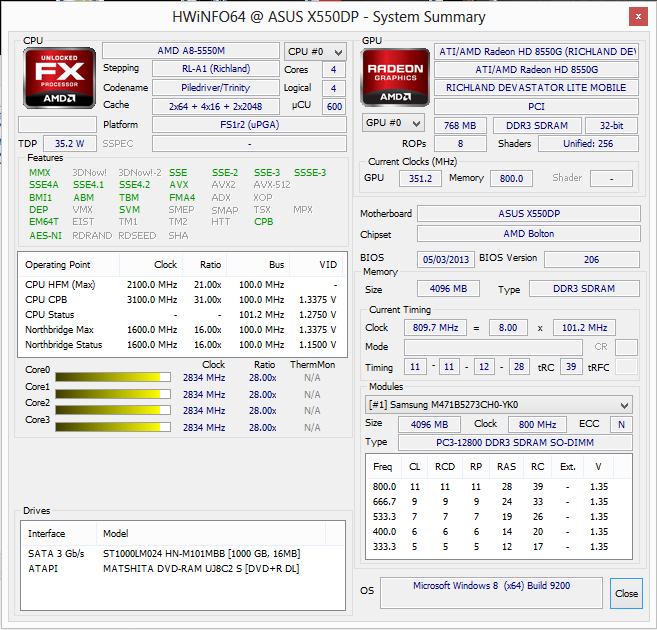The width and height of the screenshot is (657, 630).
Task: Click the Codename field Piledriver/Trinity
Action: pos(216,88)
